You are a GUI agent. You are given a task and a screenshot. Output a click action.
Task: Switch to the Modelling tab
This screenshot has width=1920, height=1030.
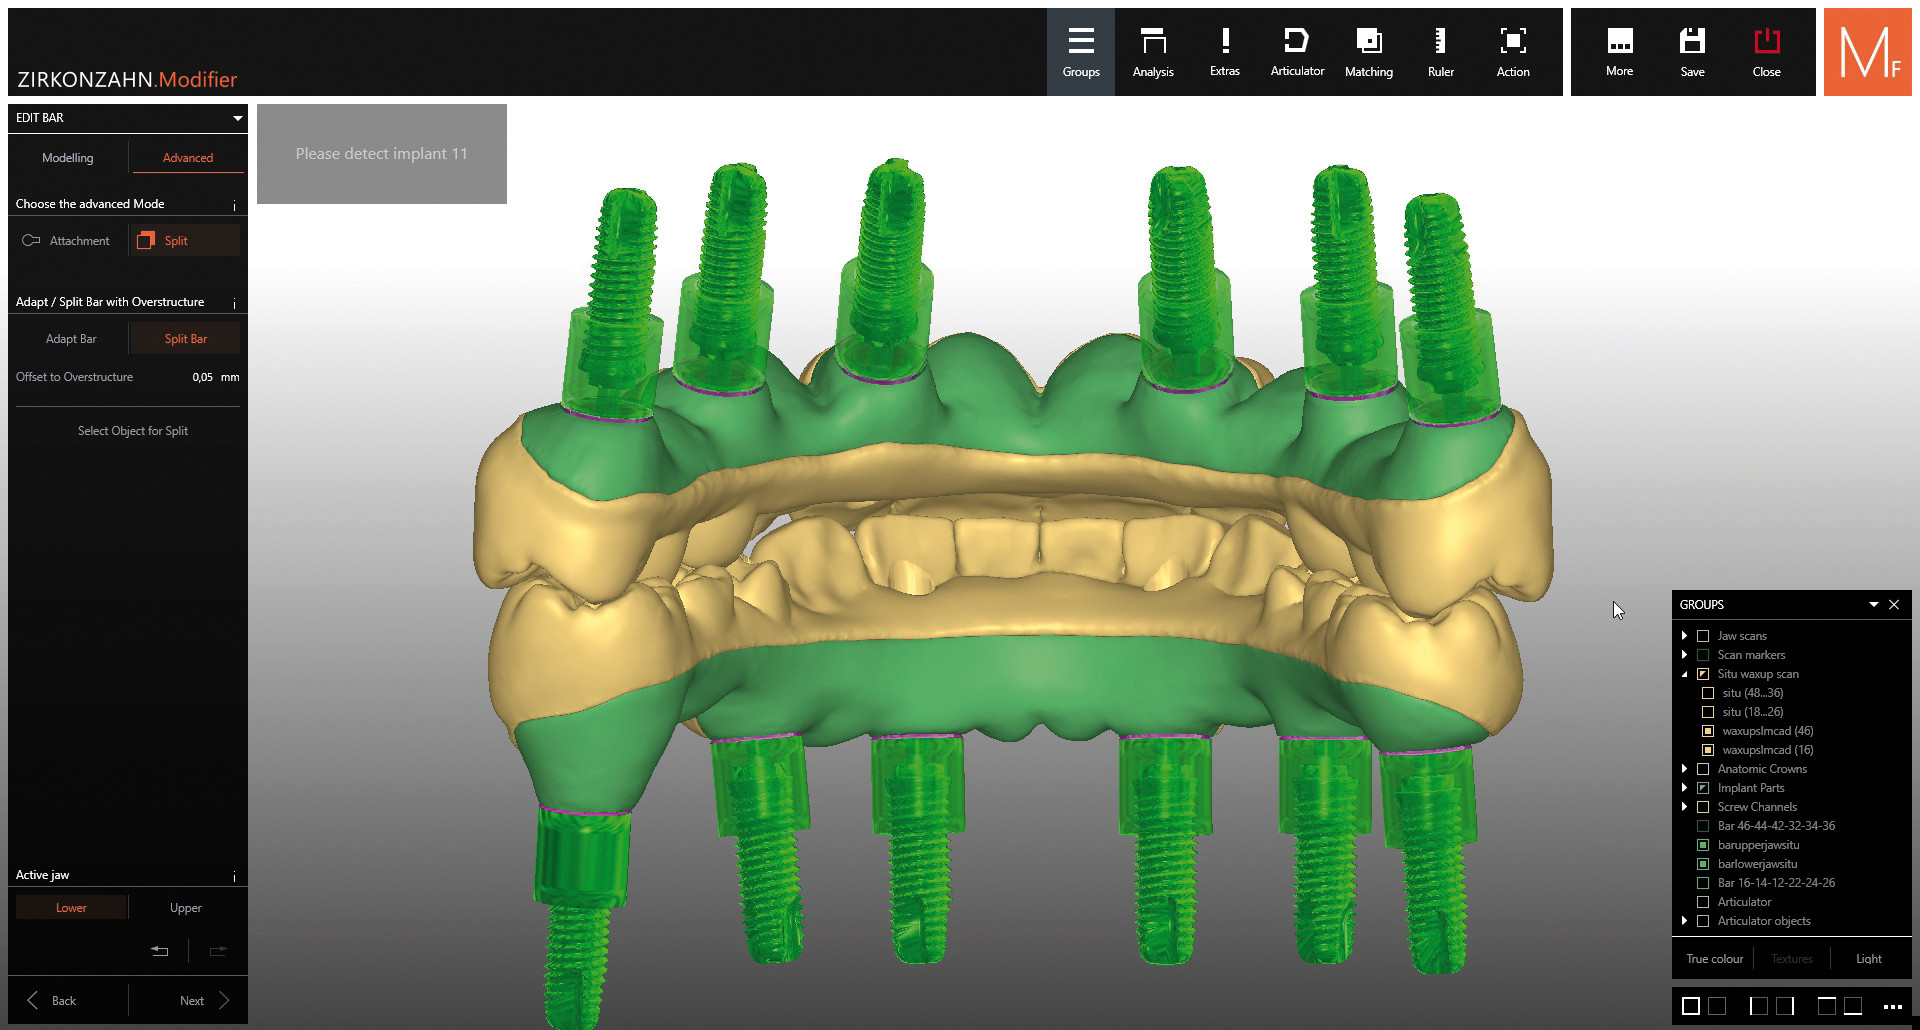pos(68,158)
